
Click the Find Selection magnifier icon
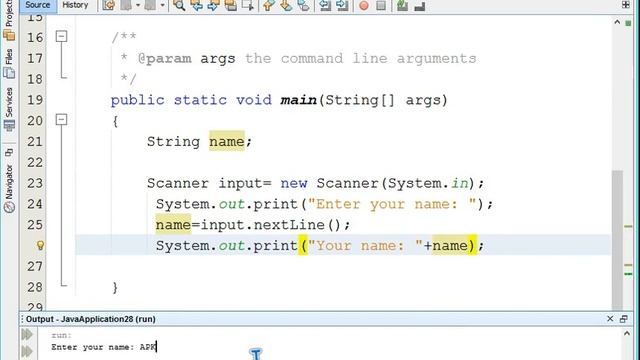point(179,5)
